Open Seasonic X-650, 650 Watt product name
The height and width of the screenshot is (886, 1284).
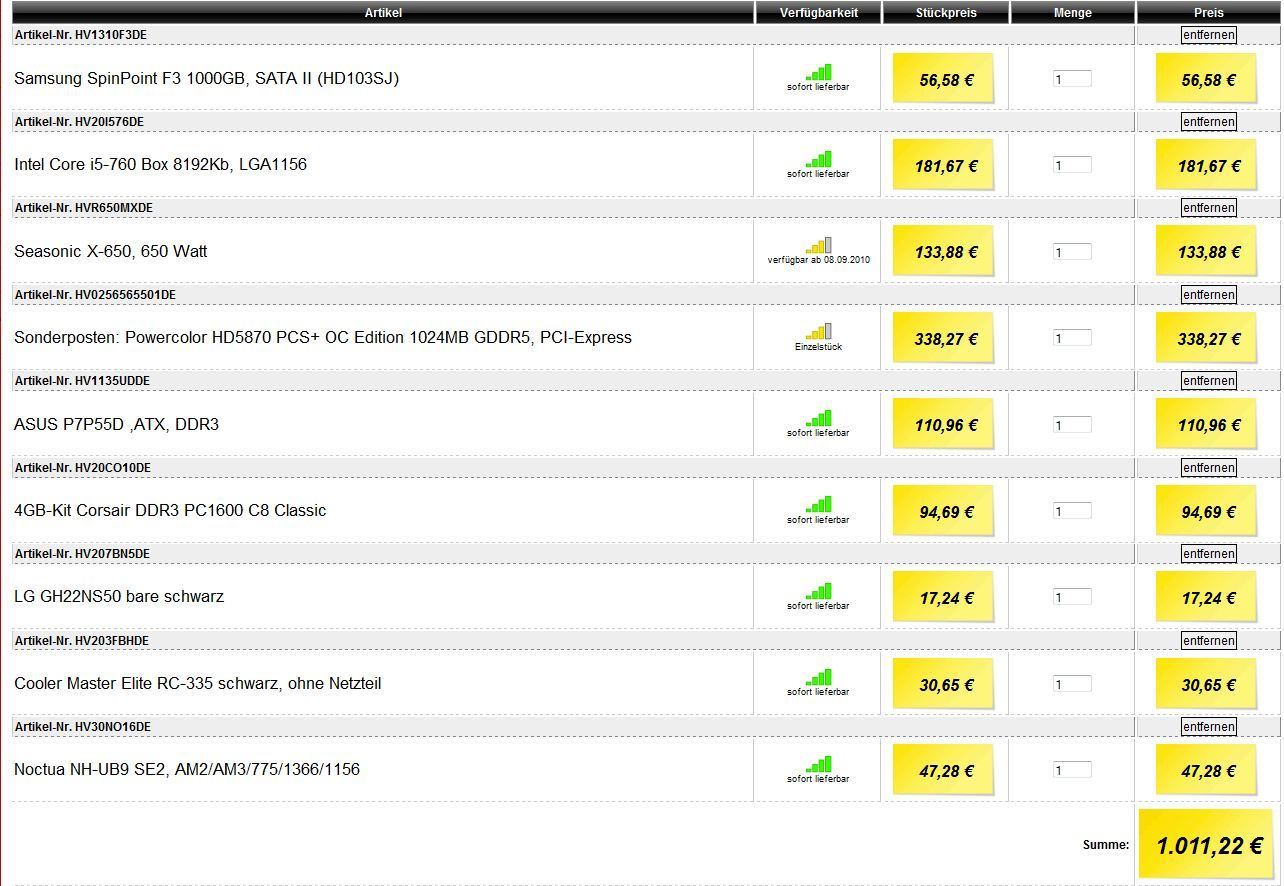click(111, 251)
